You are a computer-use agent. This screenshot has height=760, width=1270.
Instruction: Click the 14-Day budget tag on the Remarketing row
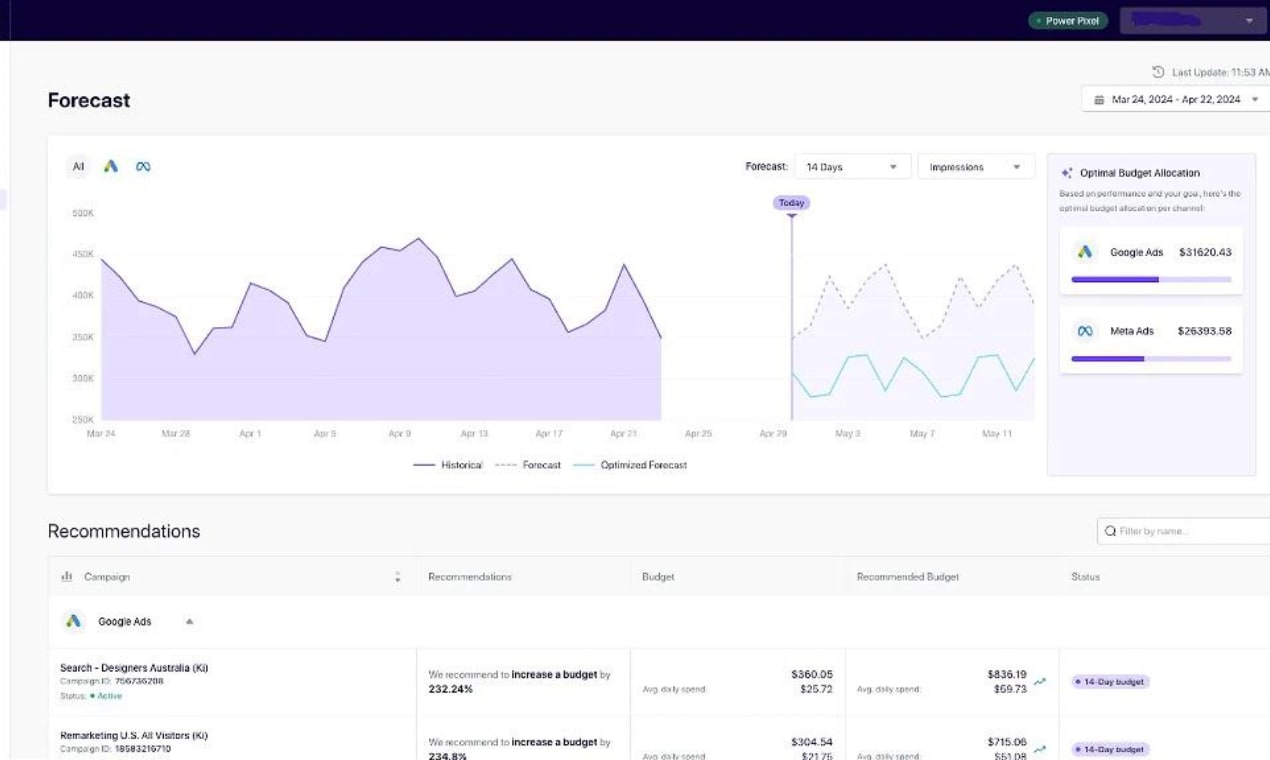point(1110,749)
